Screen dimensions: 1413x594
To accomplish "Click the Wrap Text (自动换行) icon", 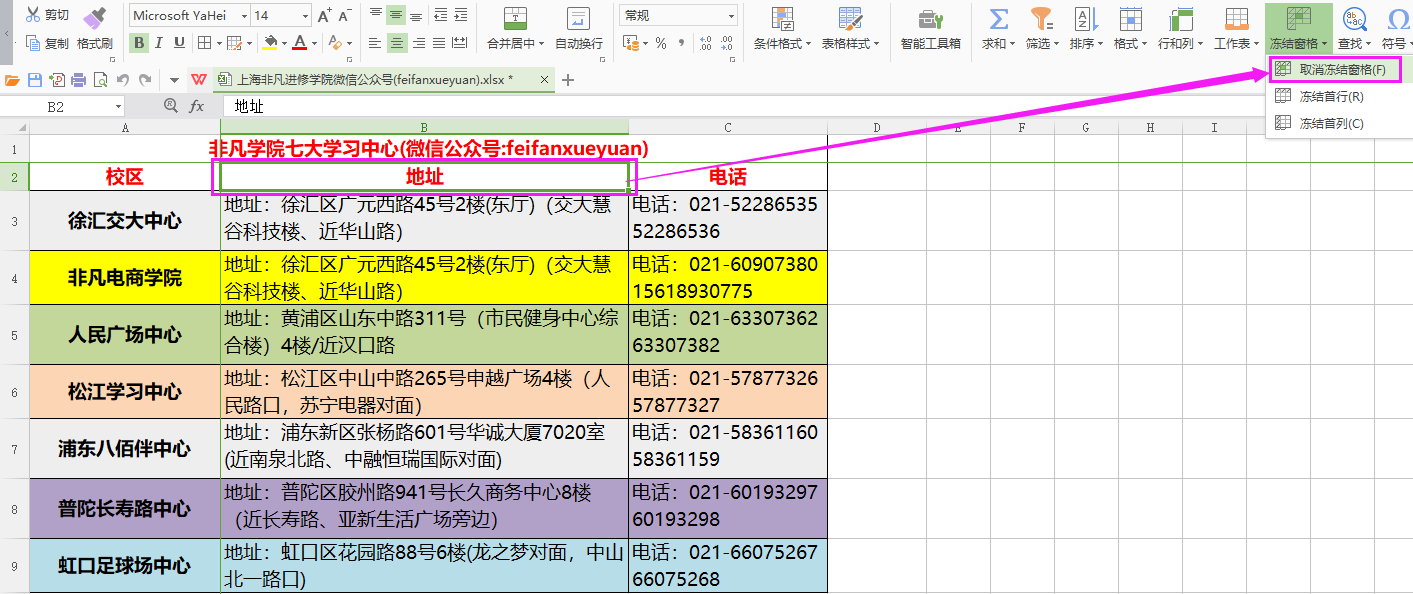I will point(578,18).
